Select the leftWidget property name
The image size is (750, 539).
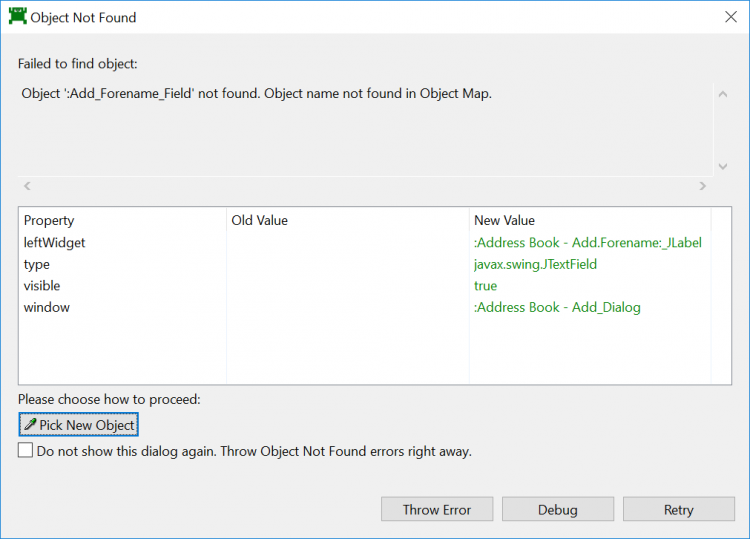click(54, 242)
